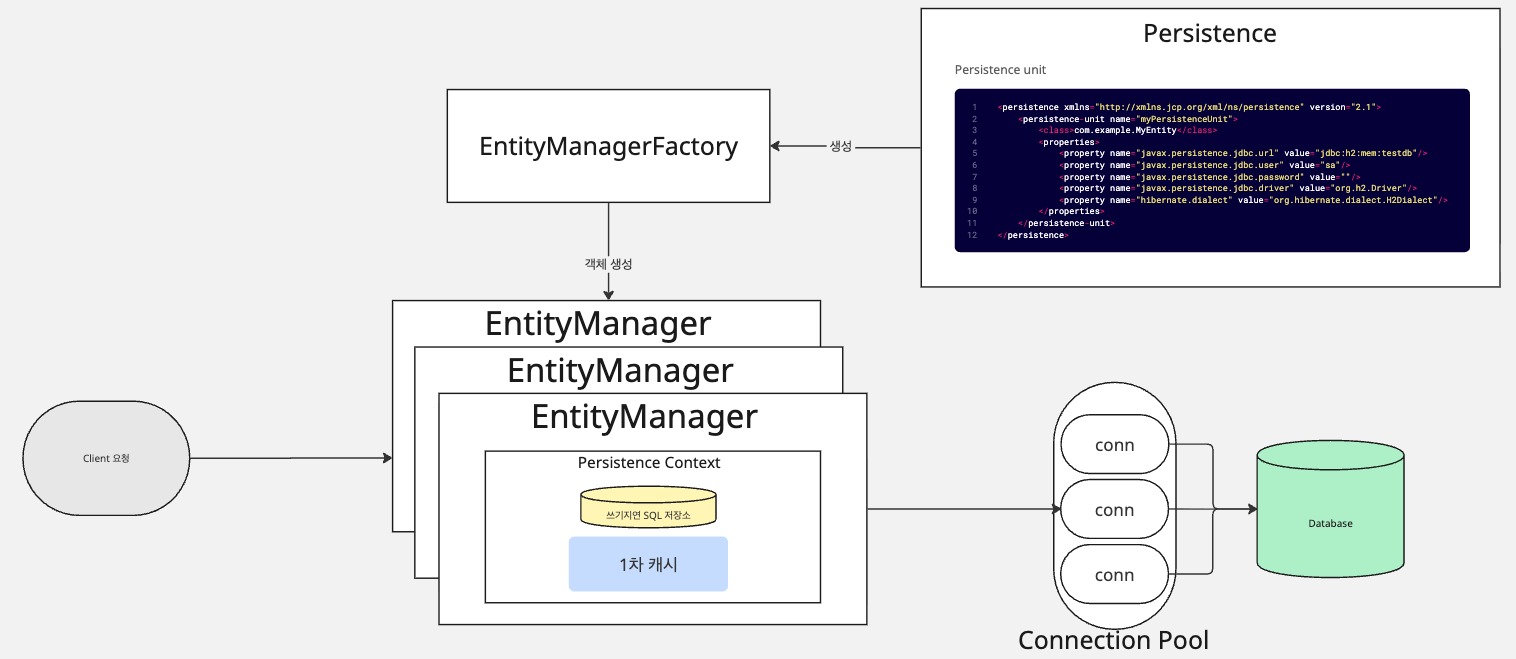1516x659 pixels.
Task: Click the rearmost EntityManager title
Action: click(x=597, y=324)
